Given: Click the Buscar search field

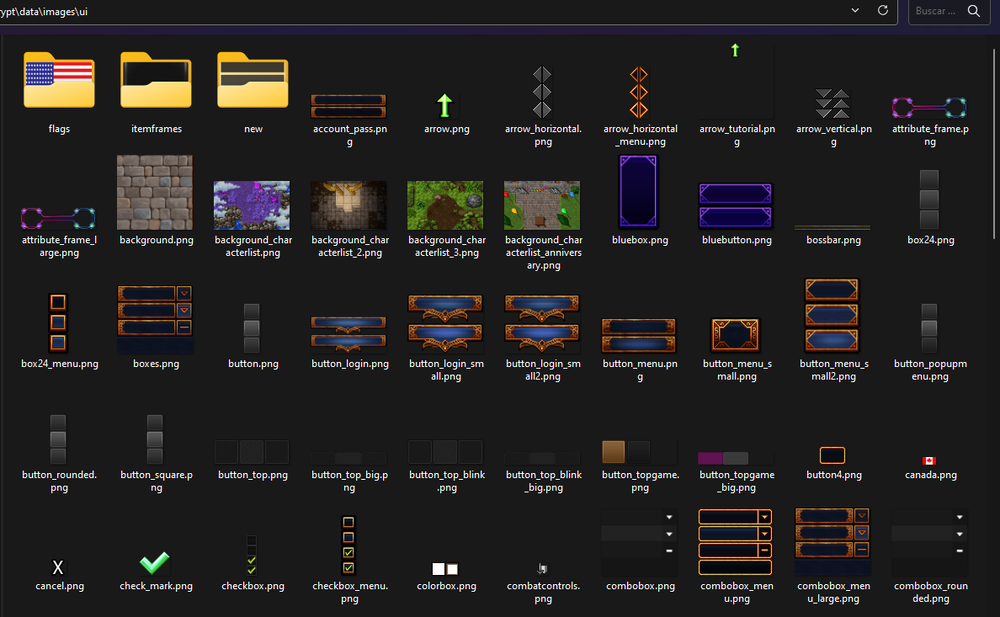Looking at the screenshot, I should tap(937, 11).
